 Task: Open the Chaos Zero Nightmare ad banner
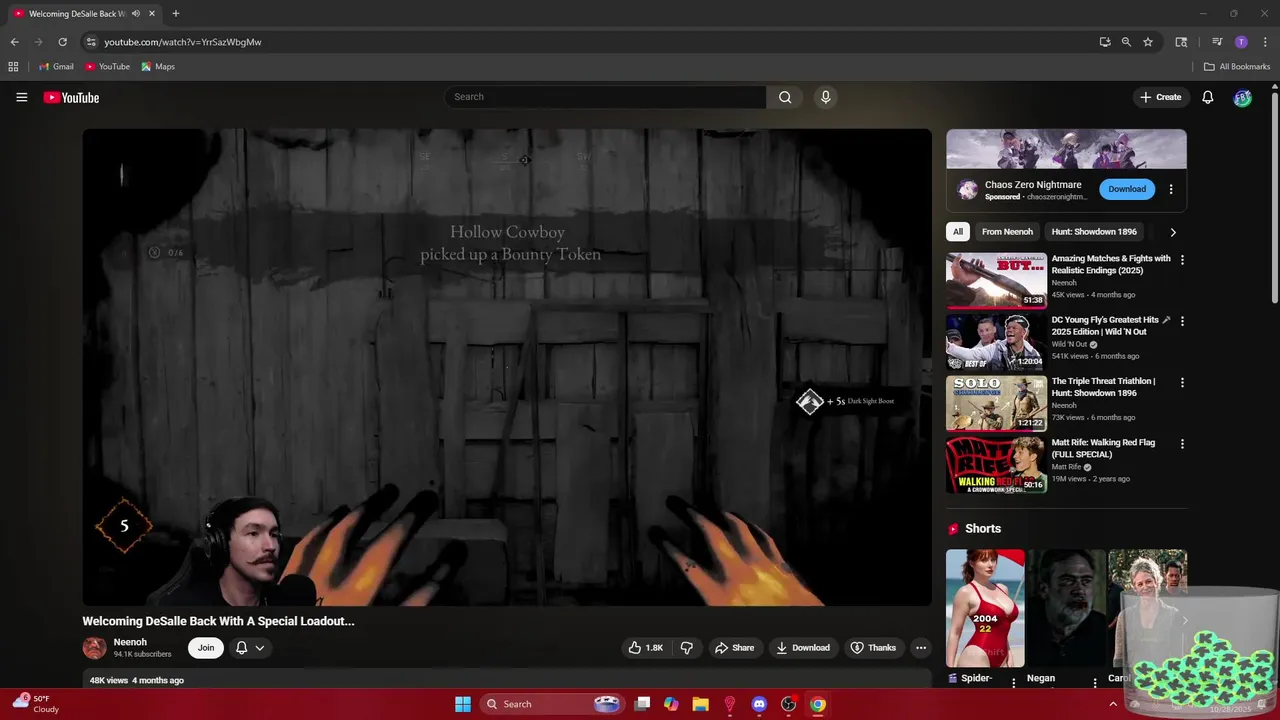[x=1066, y=149]
